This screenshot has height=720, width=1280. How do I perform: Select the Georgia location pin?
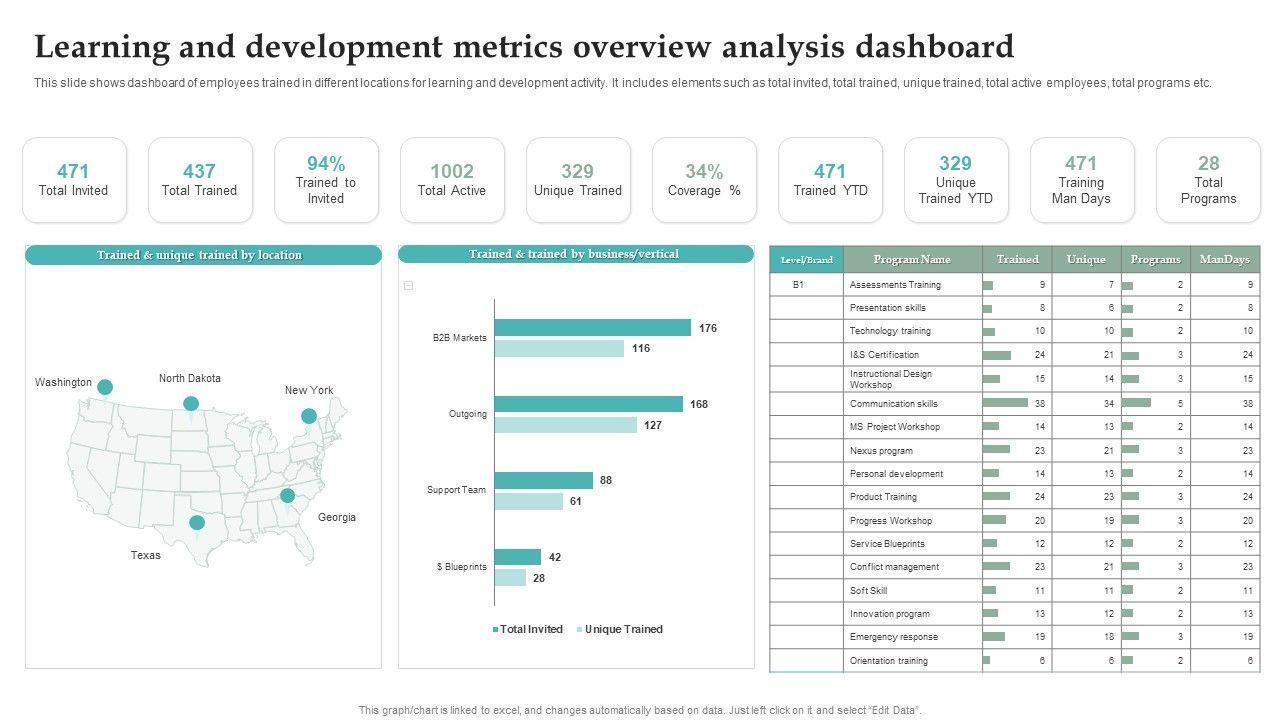pyautogui.click(x=287, y=495)
